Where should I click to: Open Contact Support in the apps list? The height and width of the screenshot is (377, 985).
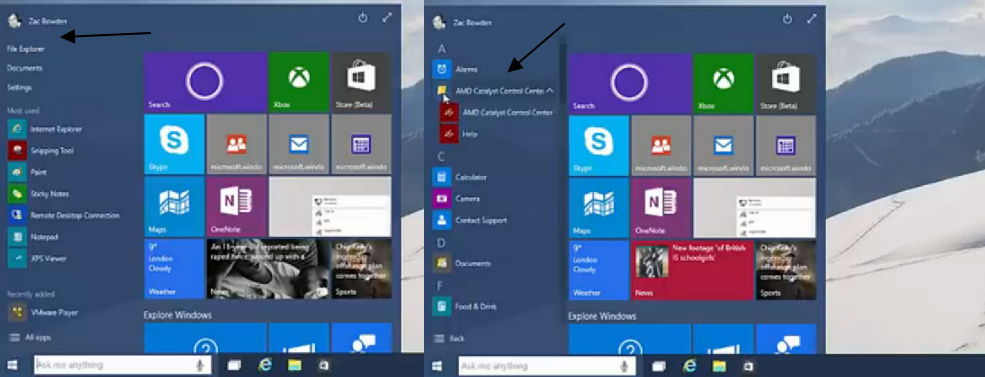(x=469, y=221)
